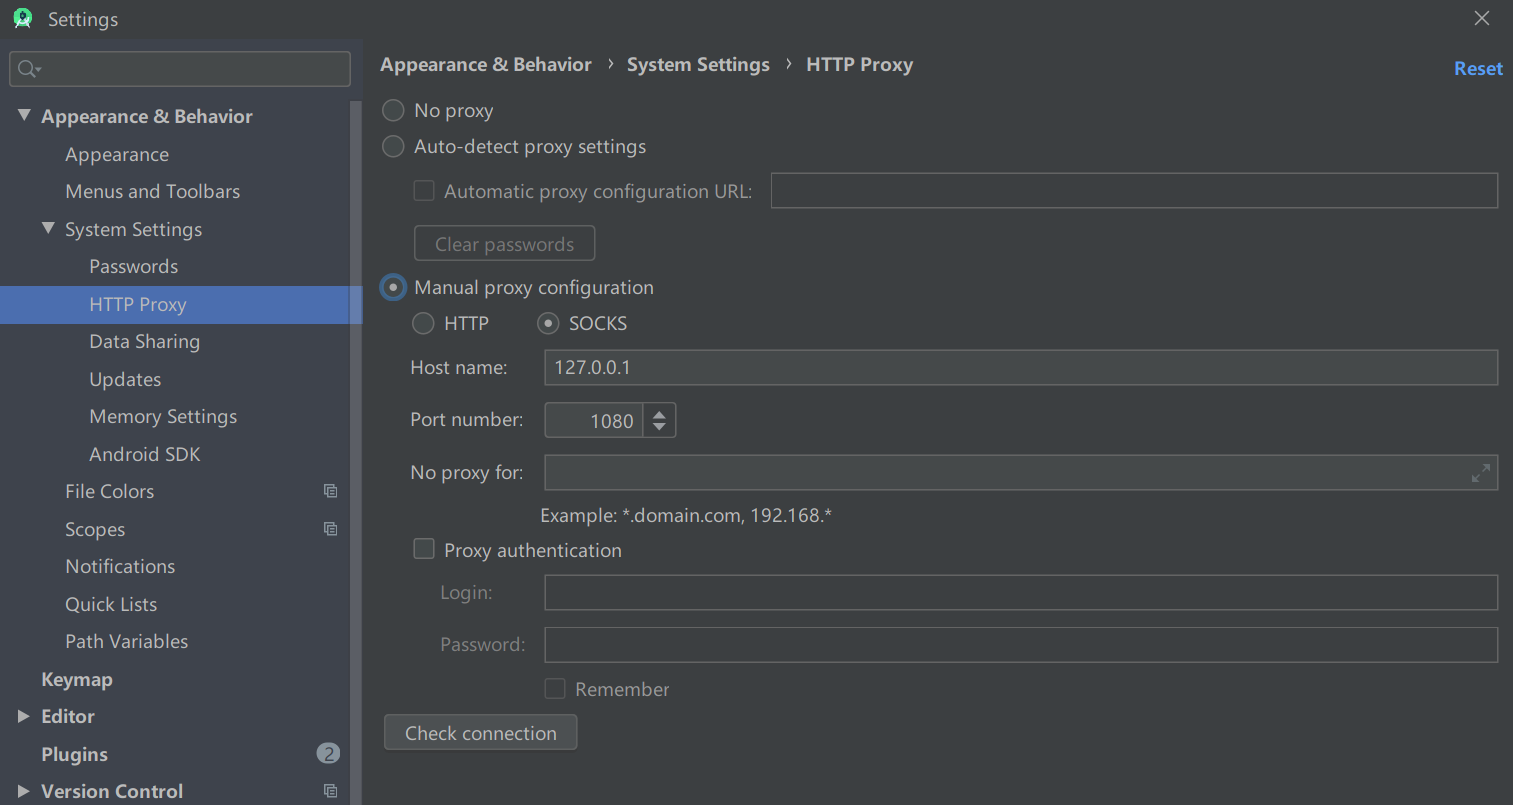Select the No proxy radio button

click(393, 110)
